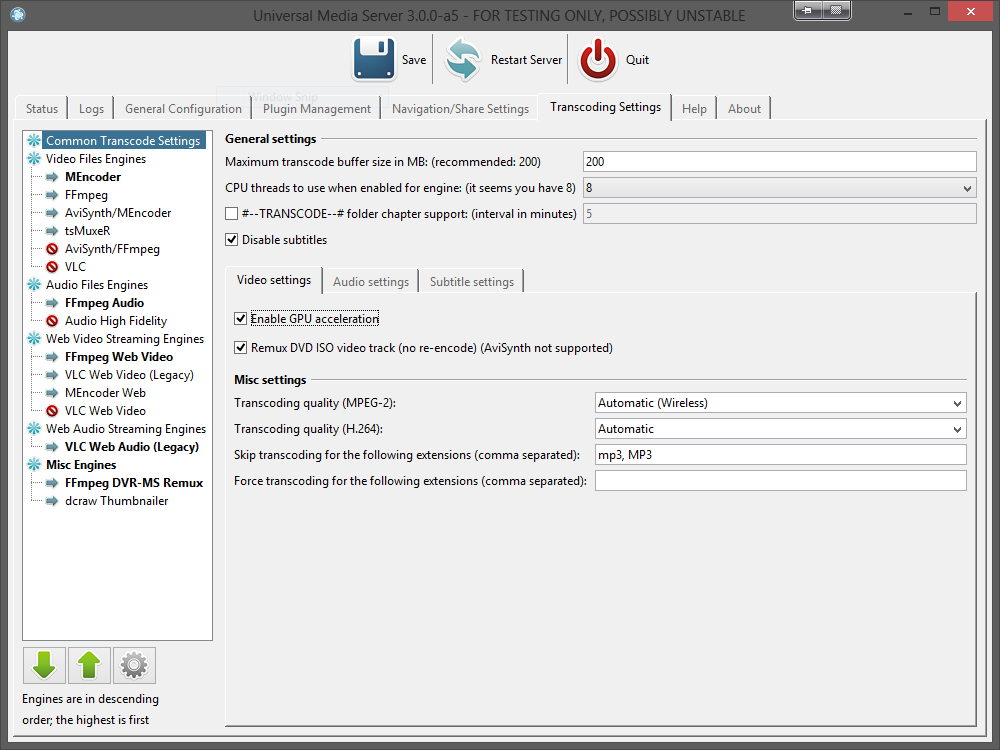Click the snowflake icon beside Misc Engines
The width and height of the screenshot is (1000, 750).
[34, 465]
